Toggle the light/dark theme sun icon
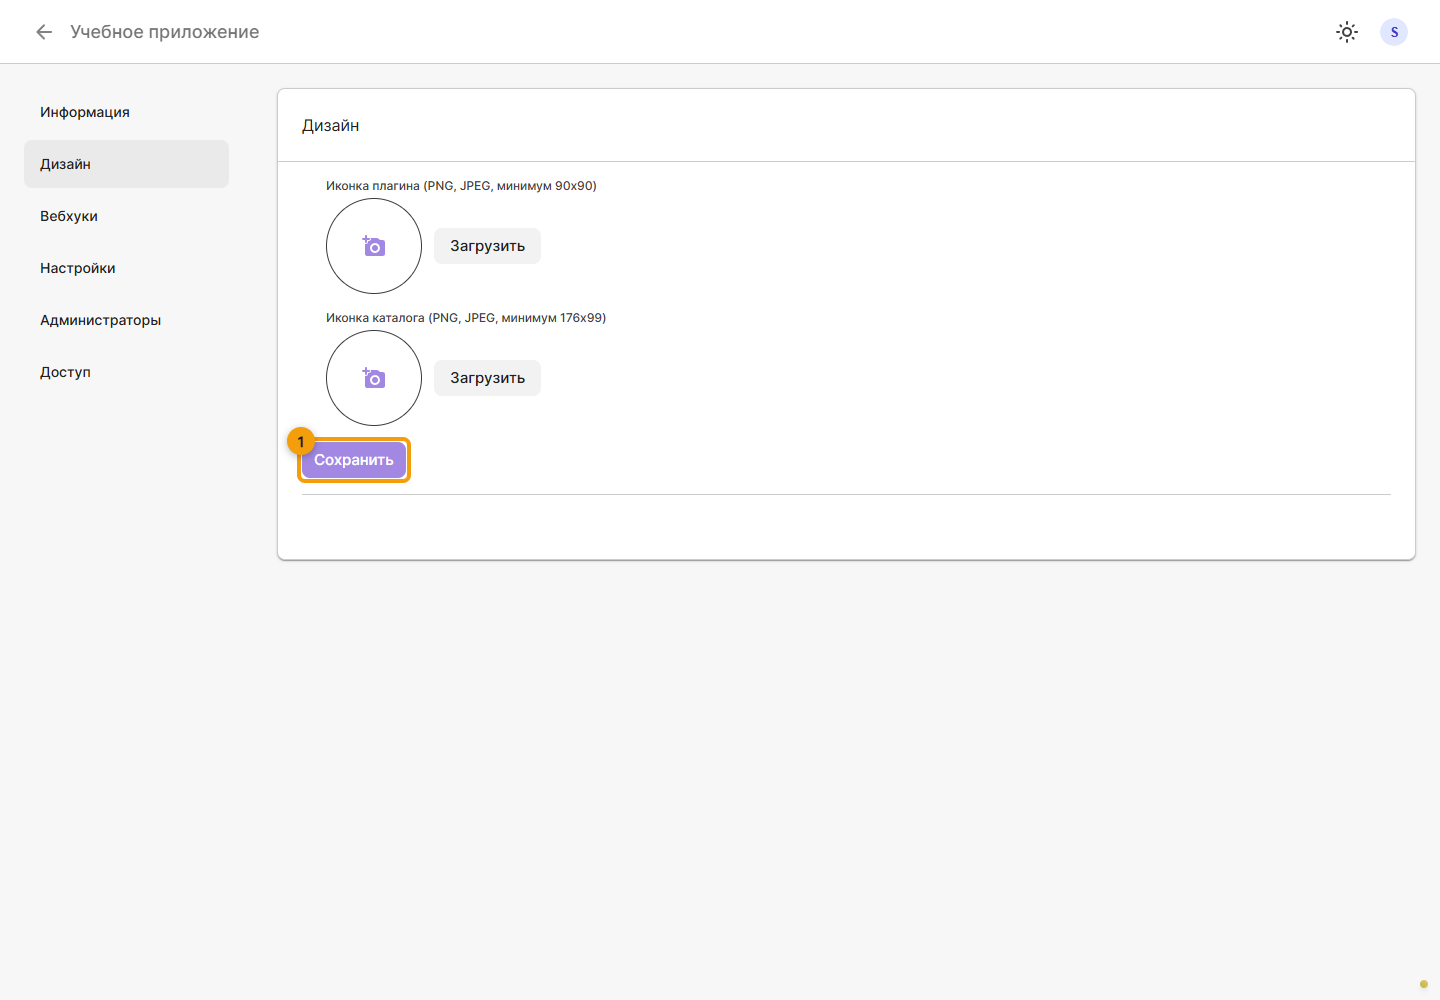1440x1000 pixels. (x=1347, y=32)
